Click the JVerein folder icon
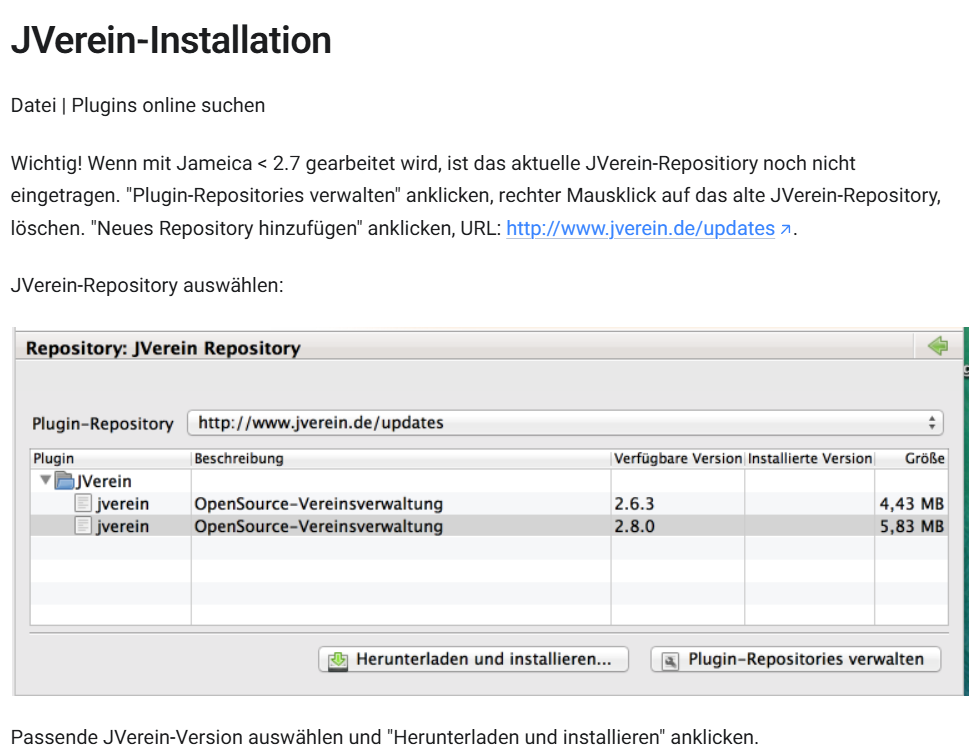Screen dimensions: 979x756 [x=65, y=481]
